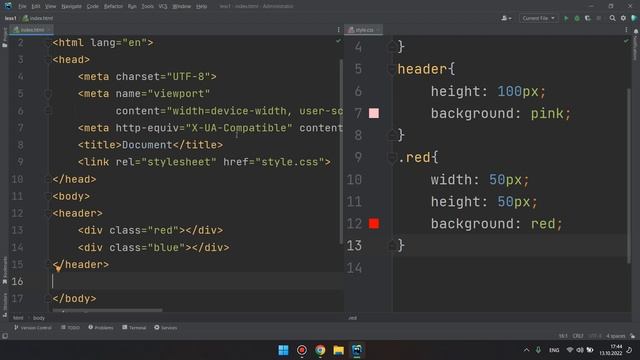
Task: Open the Window menu
Action: [182, 6]
